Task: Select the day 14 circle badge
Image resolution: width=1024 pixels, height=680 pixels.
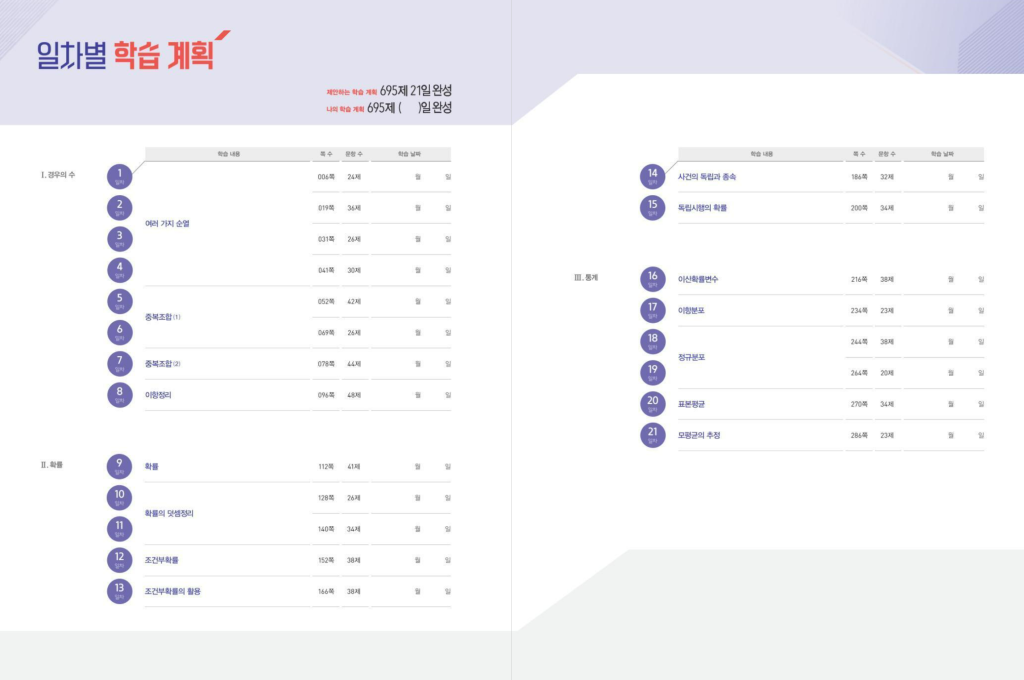Action: (652, 177)
